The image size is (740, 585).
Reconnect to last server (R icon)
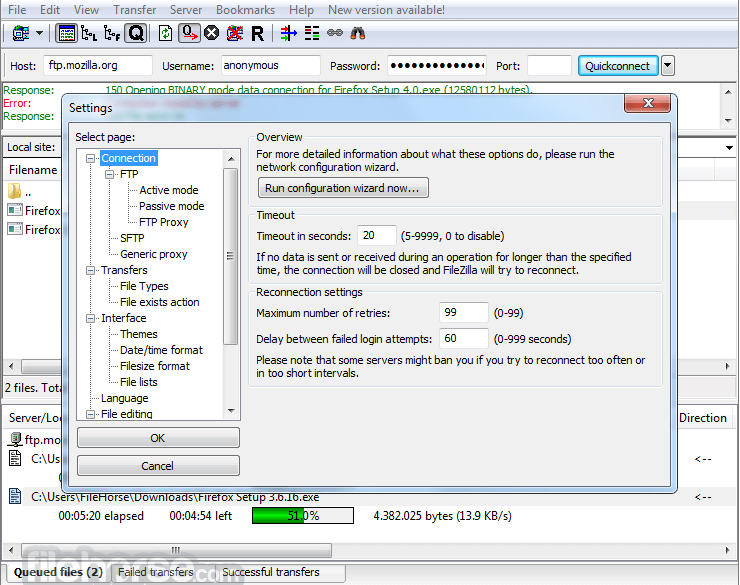click(x=258, y=33)
